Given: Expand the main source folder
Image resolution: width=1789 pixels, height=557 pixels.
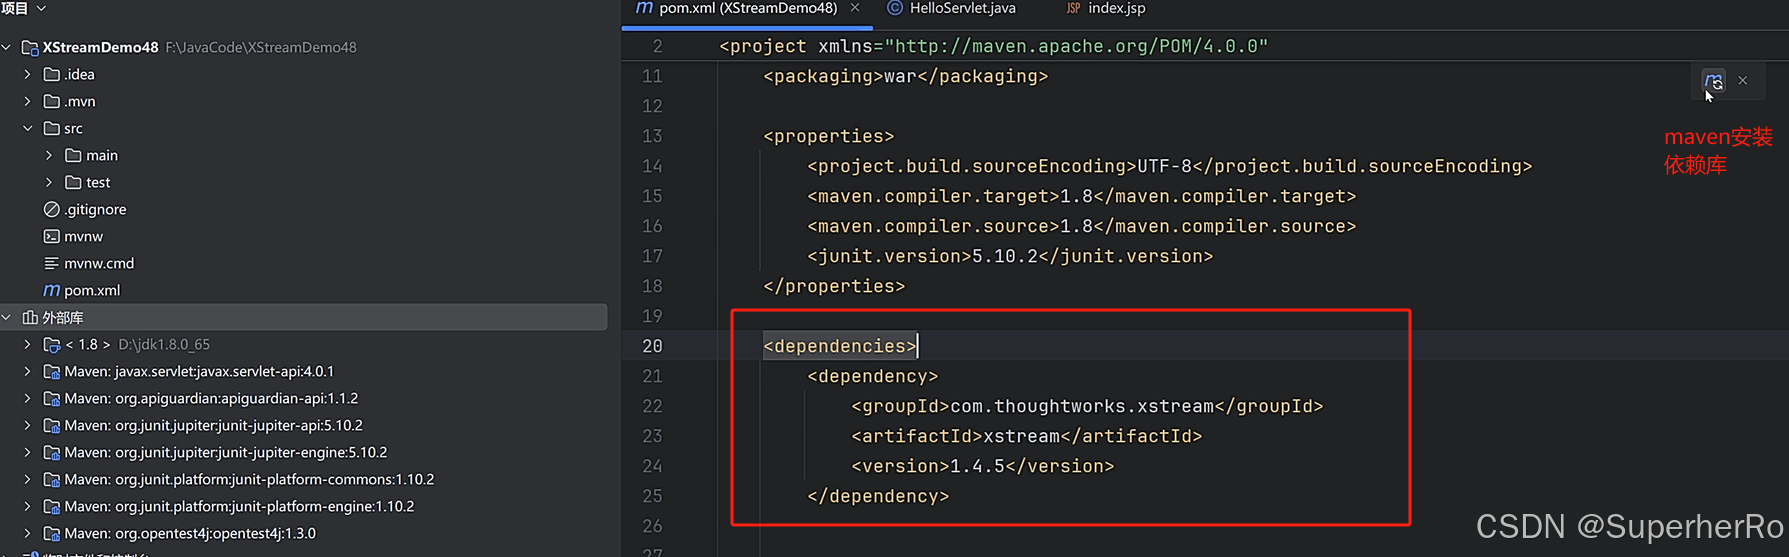Looking at the screenshot, I should tap(49, 155).
